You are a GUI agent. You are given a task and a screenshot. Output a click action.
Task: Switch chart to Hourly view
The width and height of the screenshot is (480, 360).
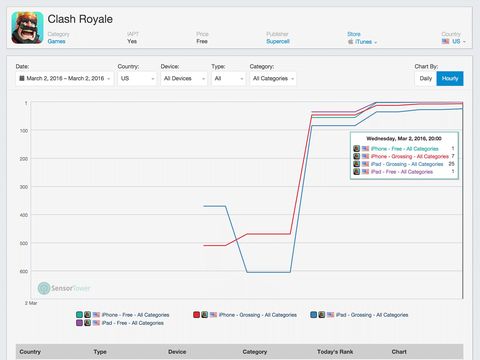point(450,79)
